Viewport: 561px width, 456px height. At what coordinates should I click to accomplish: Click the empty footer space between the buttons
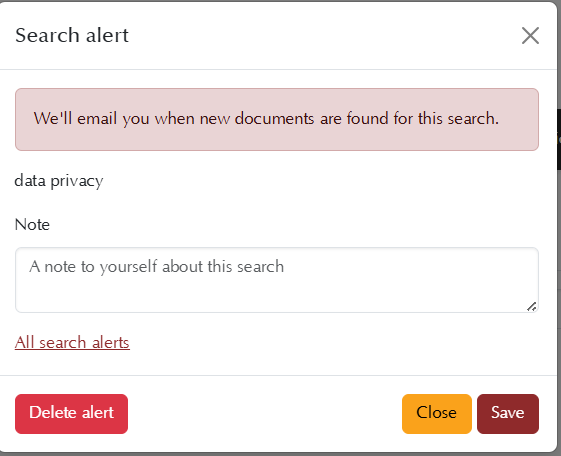point(265,414)
